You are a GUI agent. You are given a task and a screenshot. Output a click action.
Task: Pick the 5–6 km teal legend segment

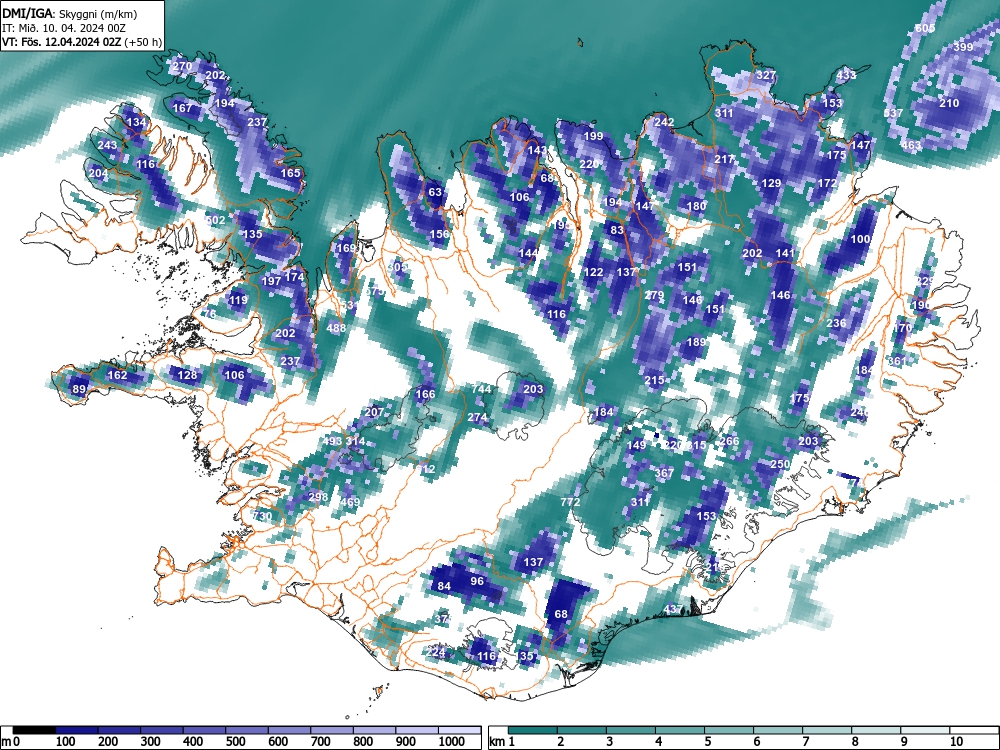tap(729, 730)
